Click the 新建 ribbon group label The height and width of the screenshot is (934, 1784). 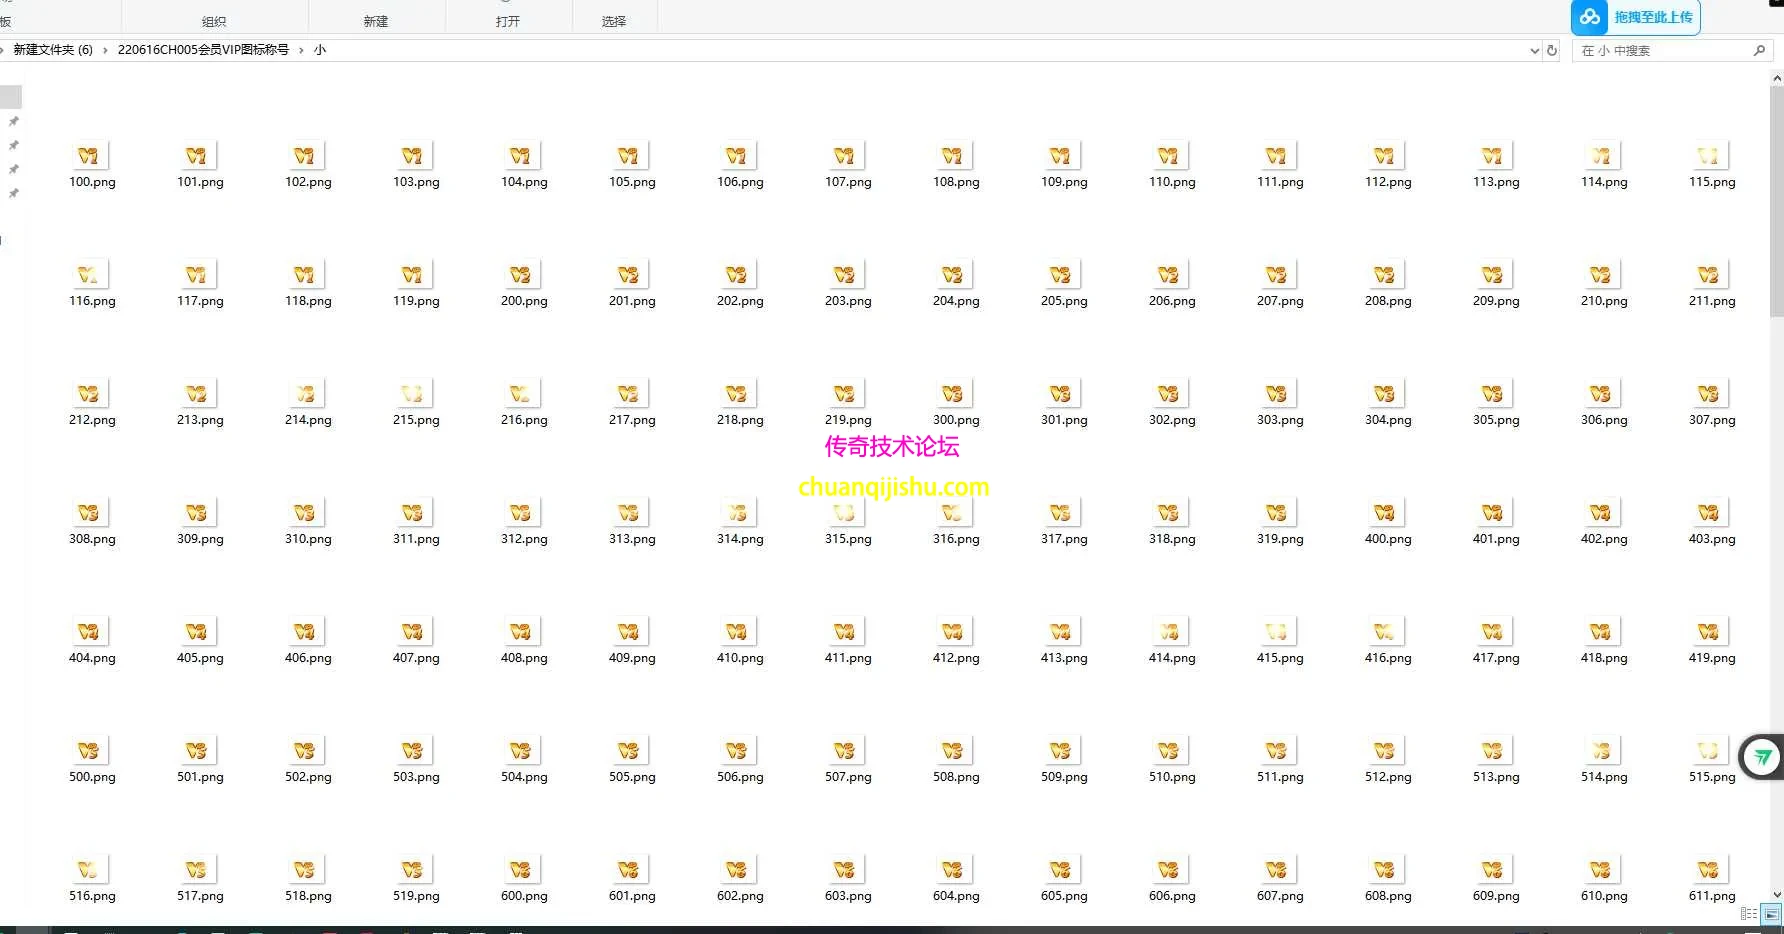[x=376, y=21]
